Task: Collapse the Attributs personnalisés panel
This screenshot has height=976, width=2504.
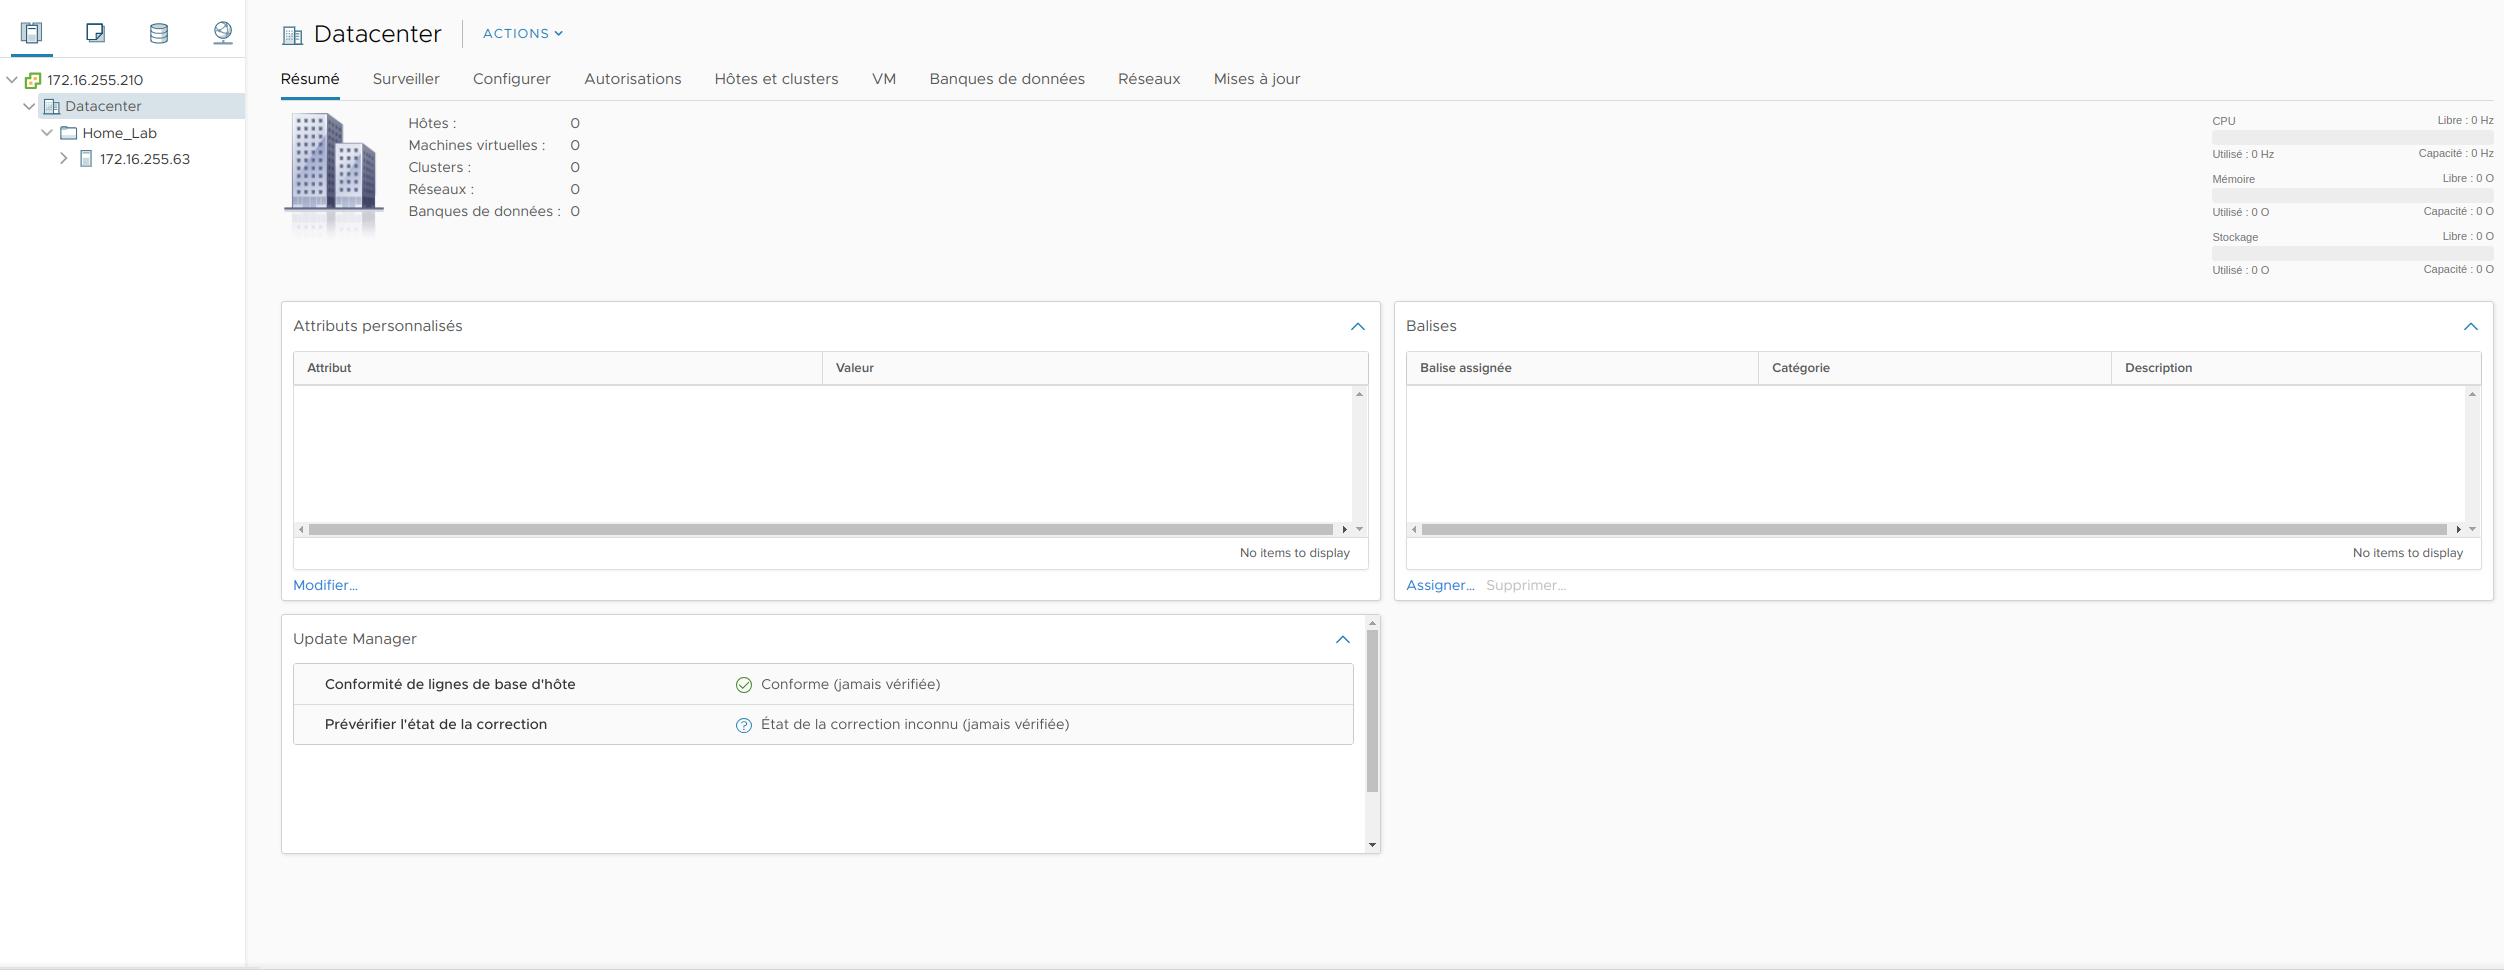Action: tap(1357, 327)
